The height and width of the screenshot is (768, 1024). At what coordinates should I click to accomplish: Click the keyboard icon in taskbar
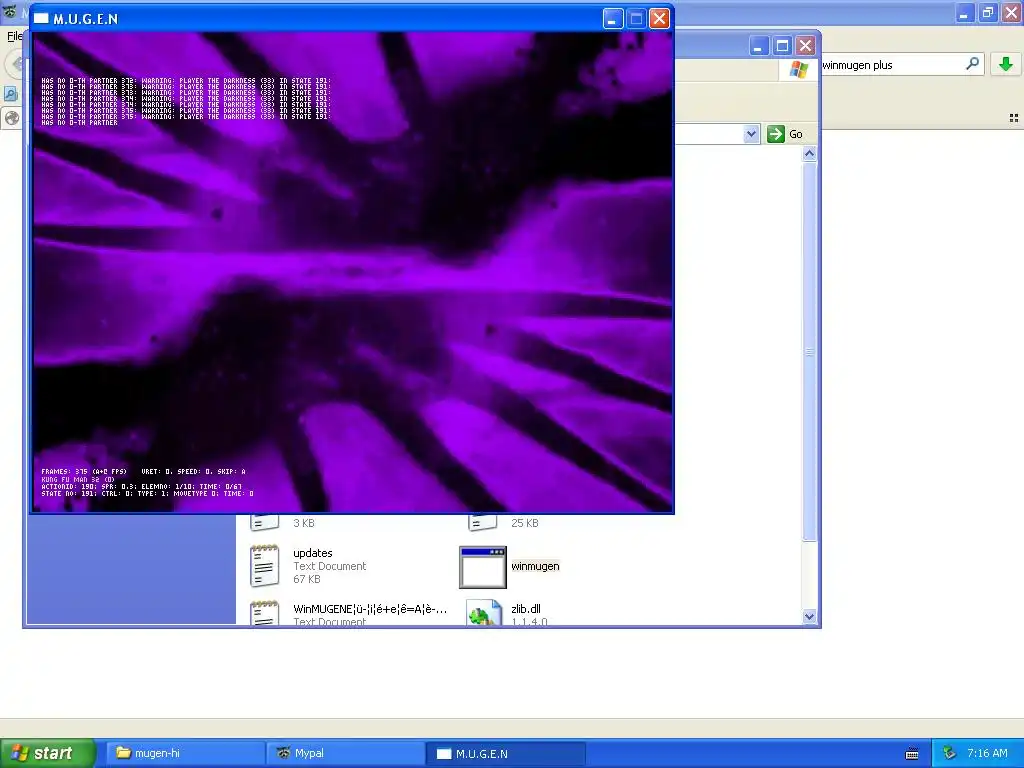[912, 754]
